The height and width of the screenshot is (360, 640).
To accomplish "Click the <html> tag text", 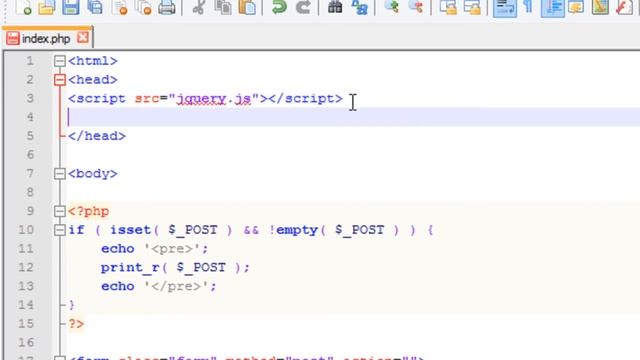I will [x=93, y=61].
